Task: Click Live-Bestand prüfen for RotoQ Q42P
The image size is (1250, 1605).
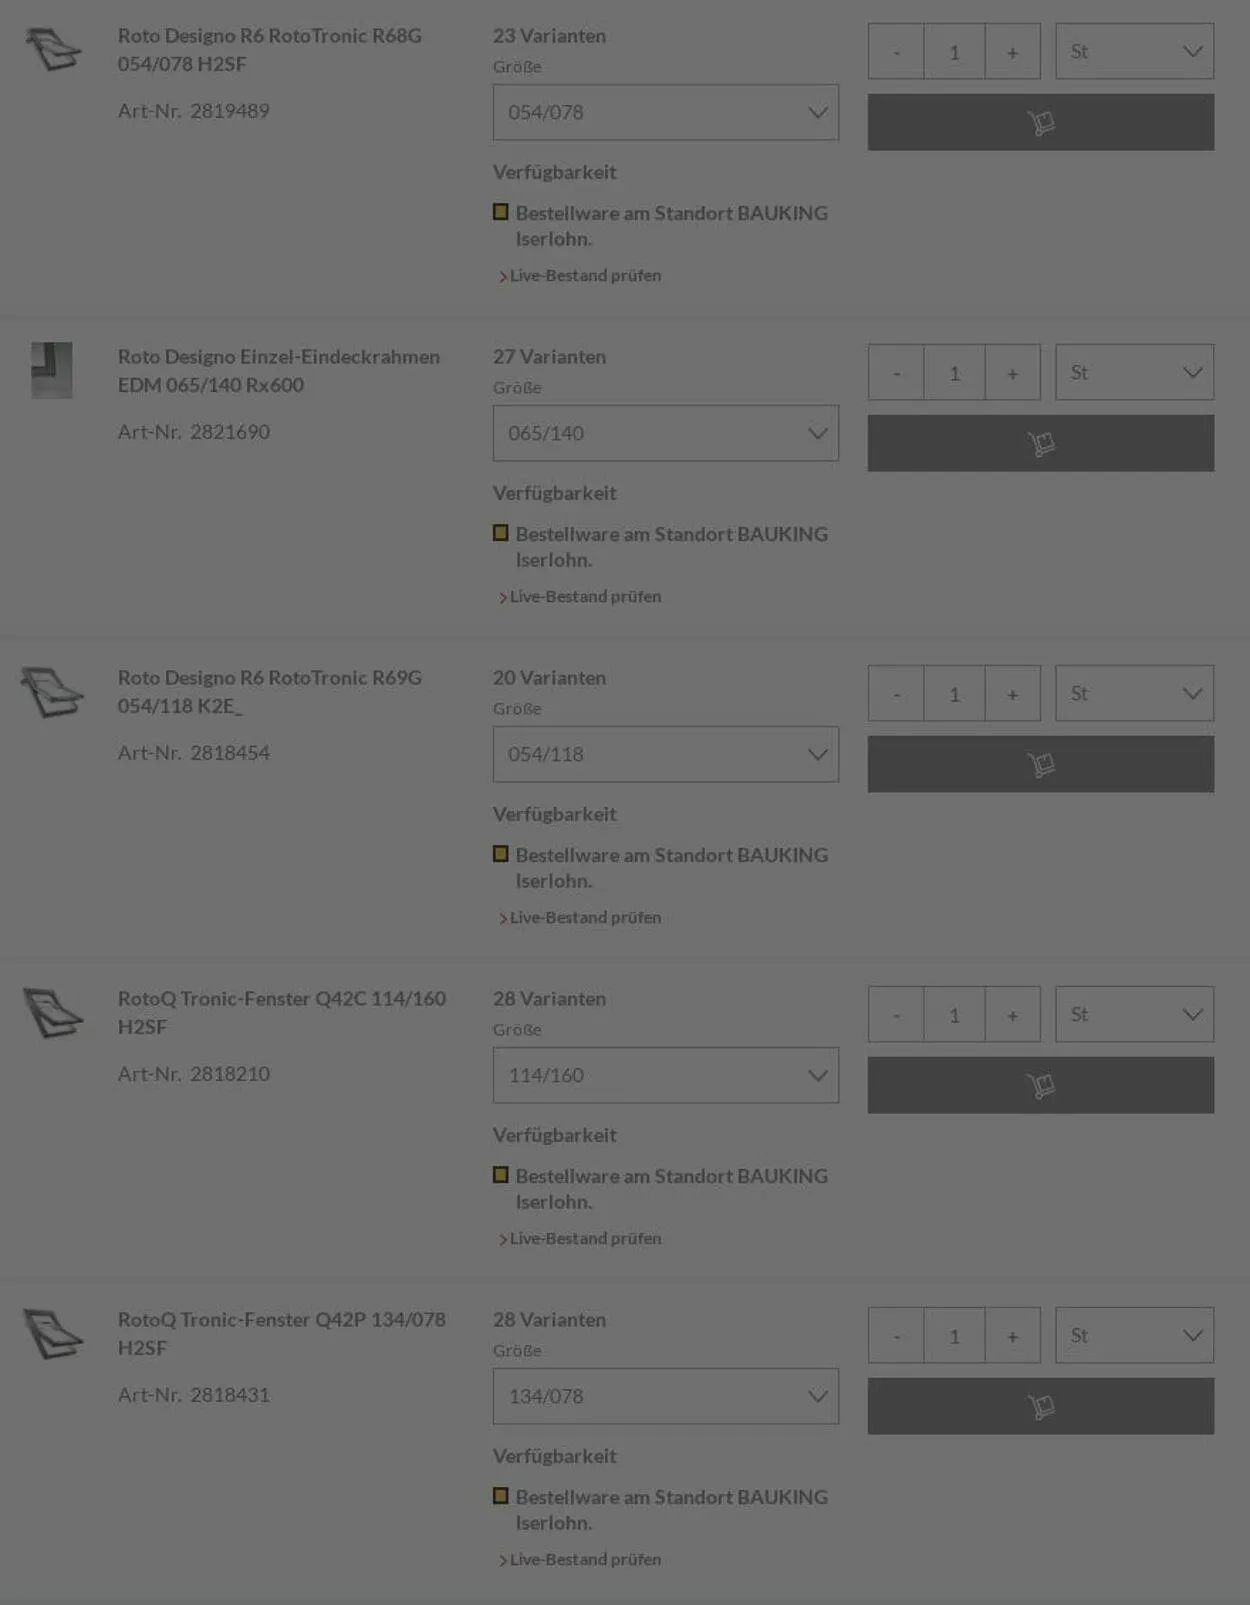Action: [585, 1559]
